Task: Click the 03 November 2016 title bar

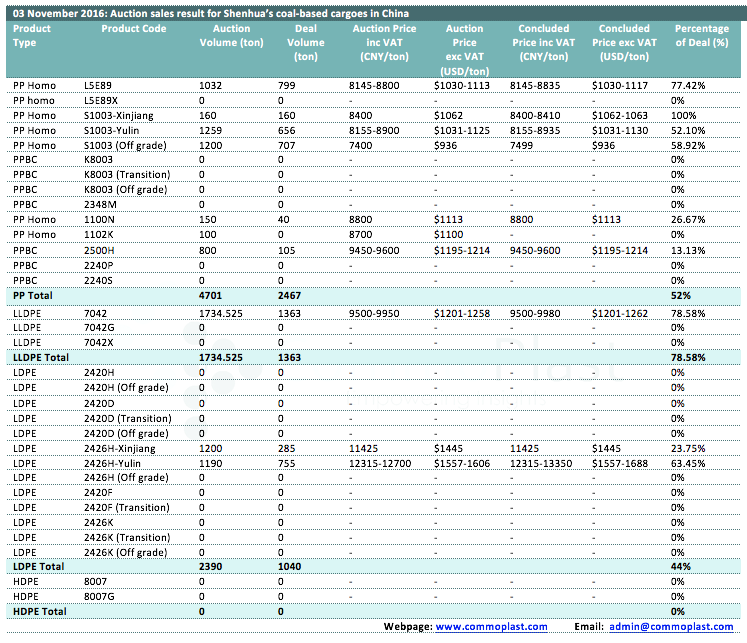Action: (x=210, y=14)
